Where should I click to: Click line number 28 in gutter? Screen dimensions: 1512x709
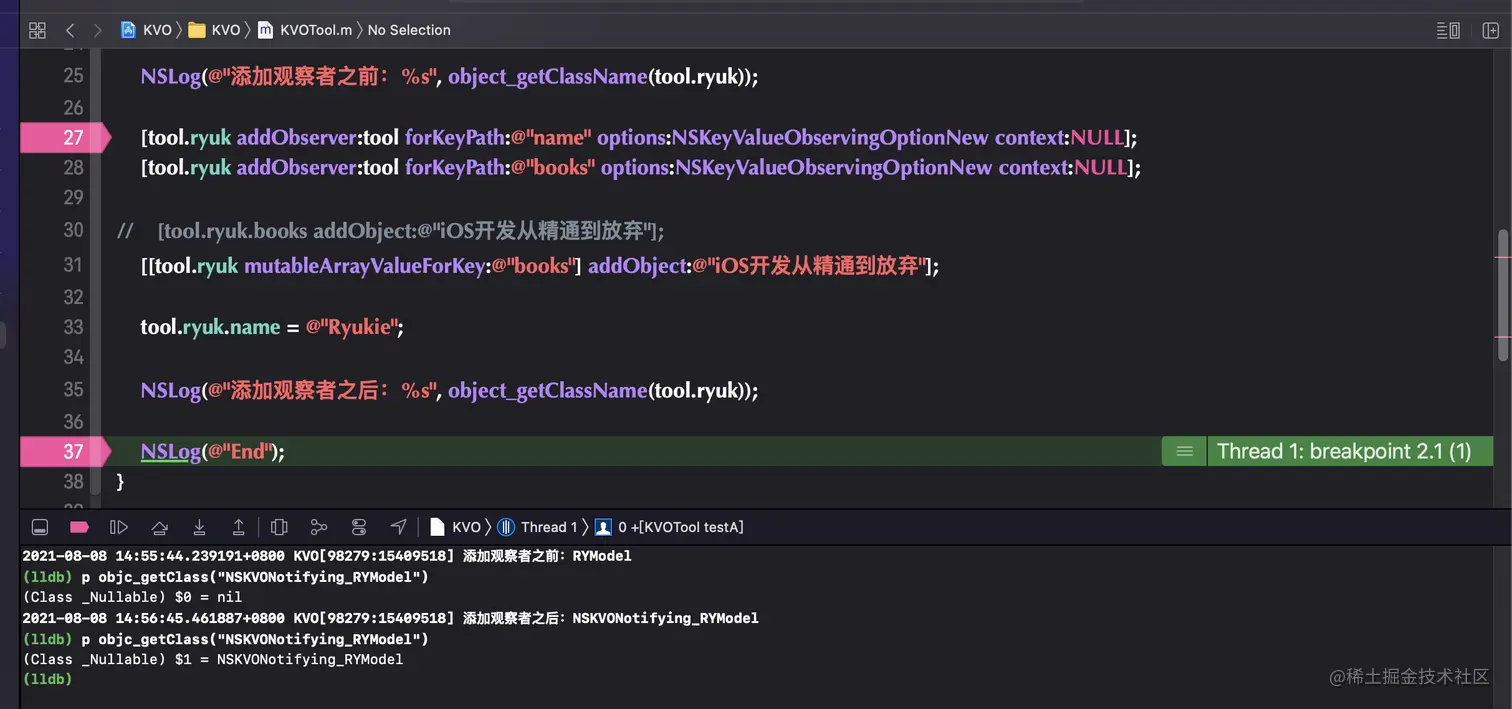[x=73, y=167]
